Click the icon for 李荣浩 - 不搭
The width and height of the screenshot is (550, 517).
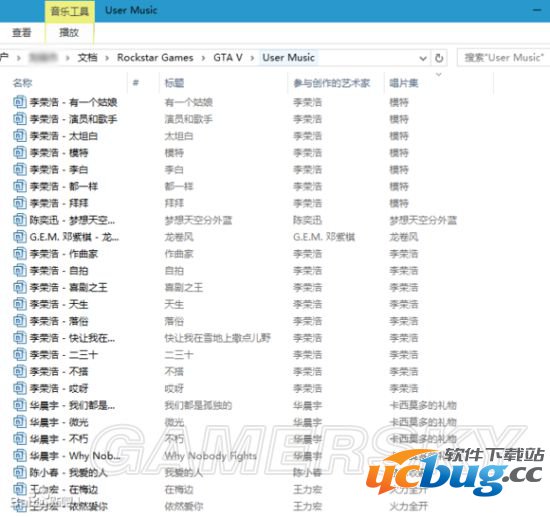click(x=20, y=371)
